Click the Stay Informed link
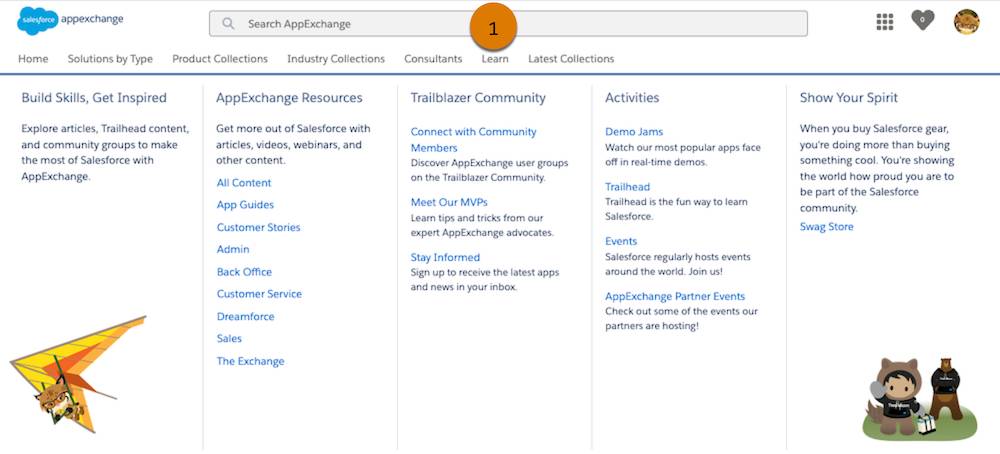Viewport: 1000px width, 454px height. point(445,257)
